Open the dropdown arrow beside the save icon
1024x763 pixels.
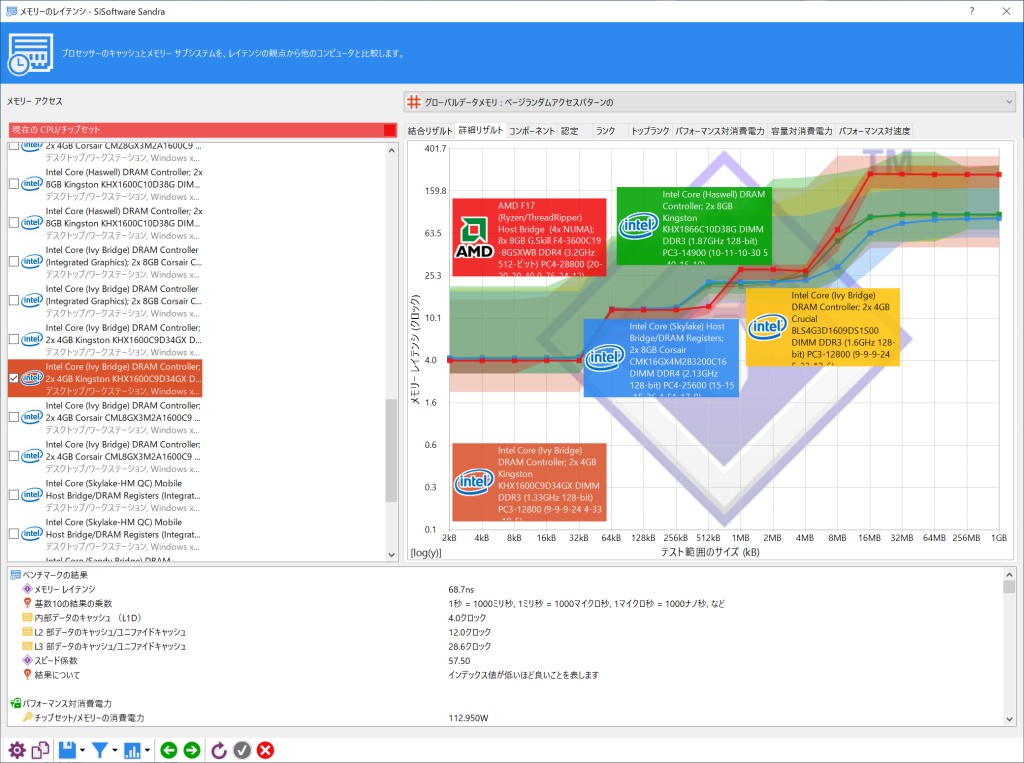click(x=82, y=751)
